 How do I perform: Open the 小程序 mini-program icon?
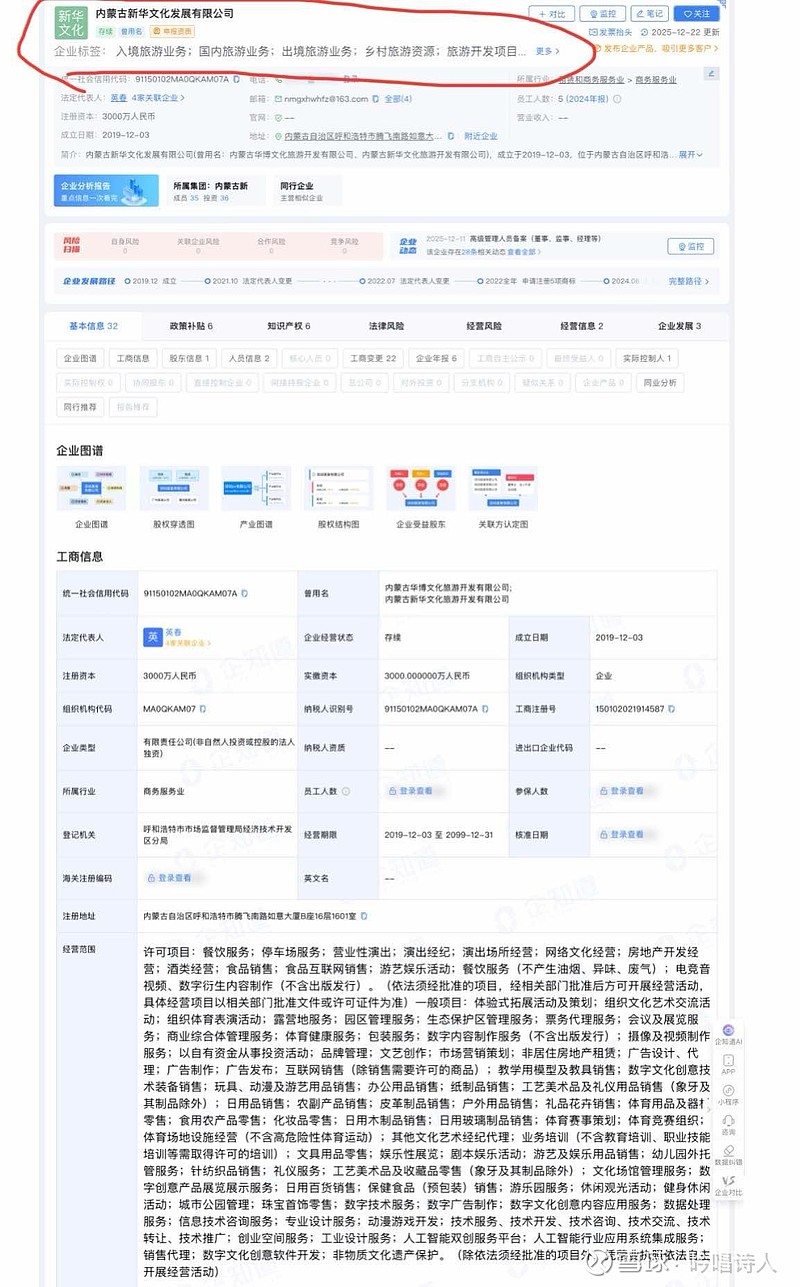(x=729, y=1091)
